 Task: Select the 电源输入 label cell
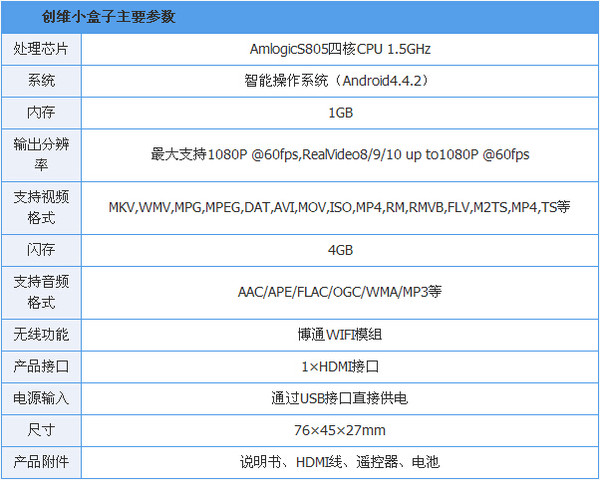coord(41,398)
